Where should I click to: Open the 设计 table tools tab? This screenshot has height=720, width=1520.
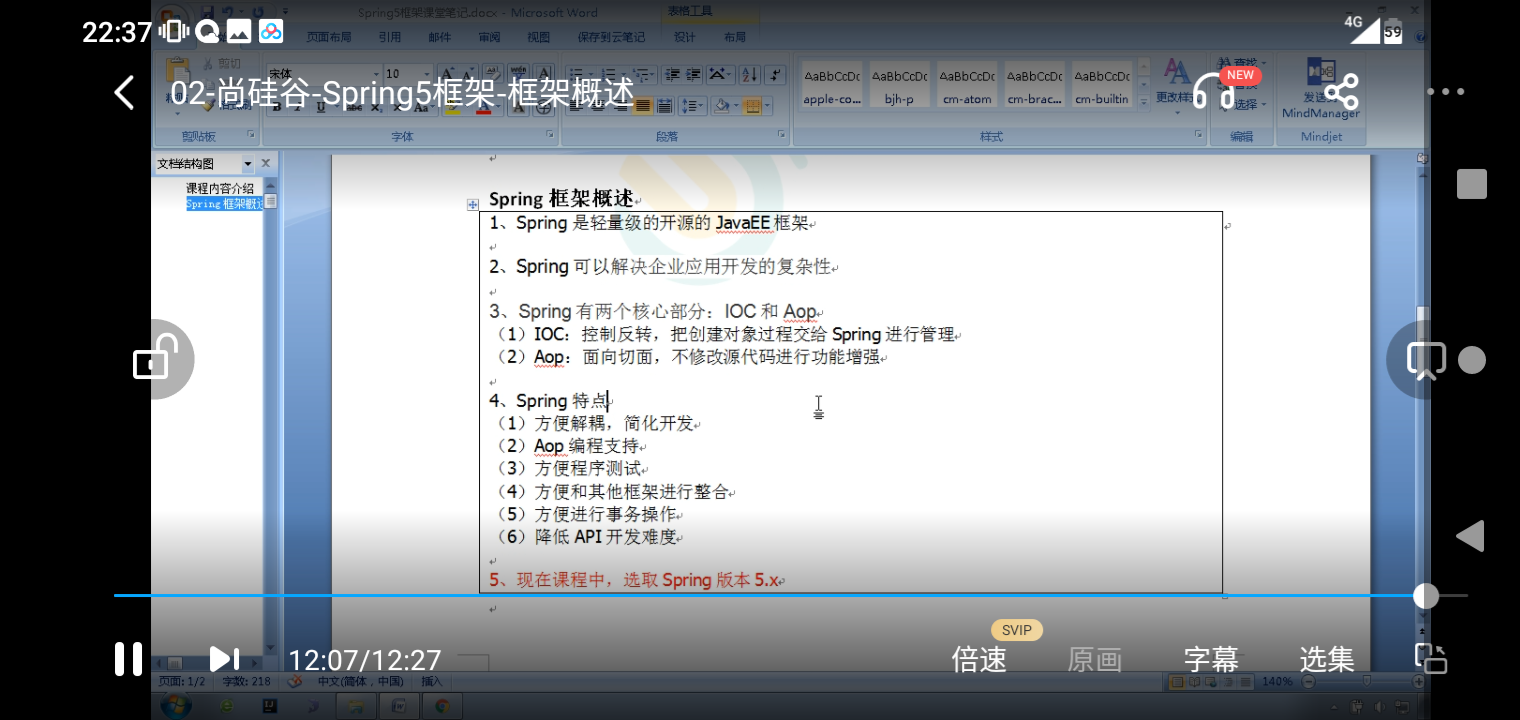pos(685,37)
